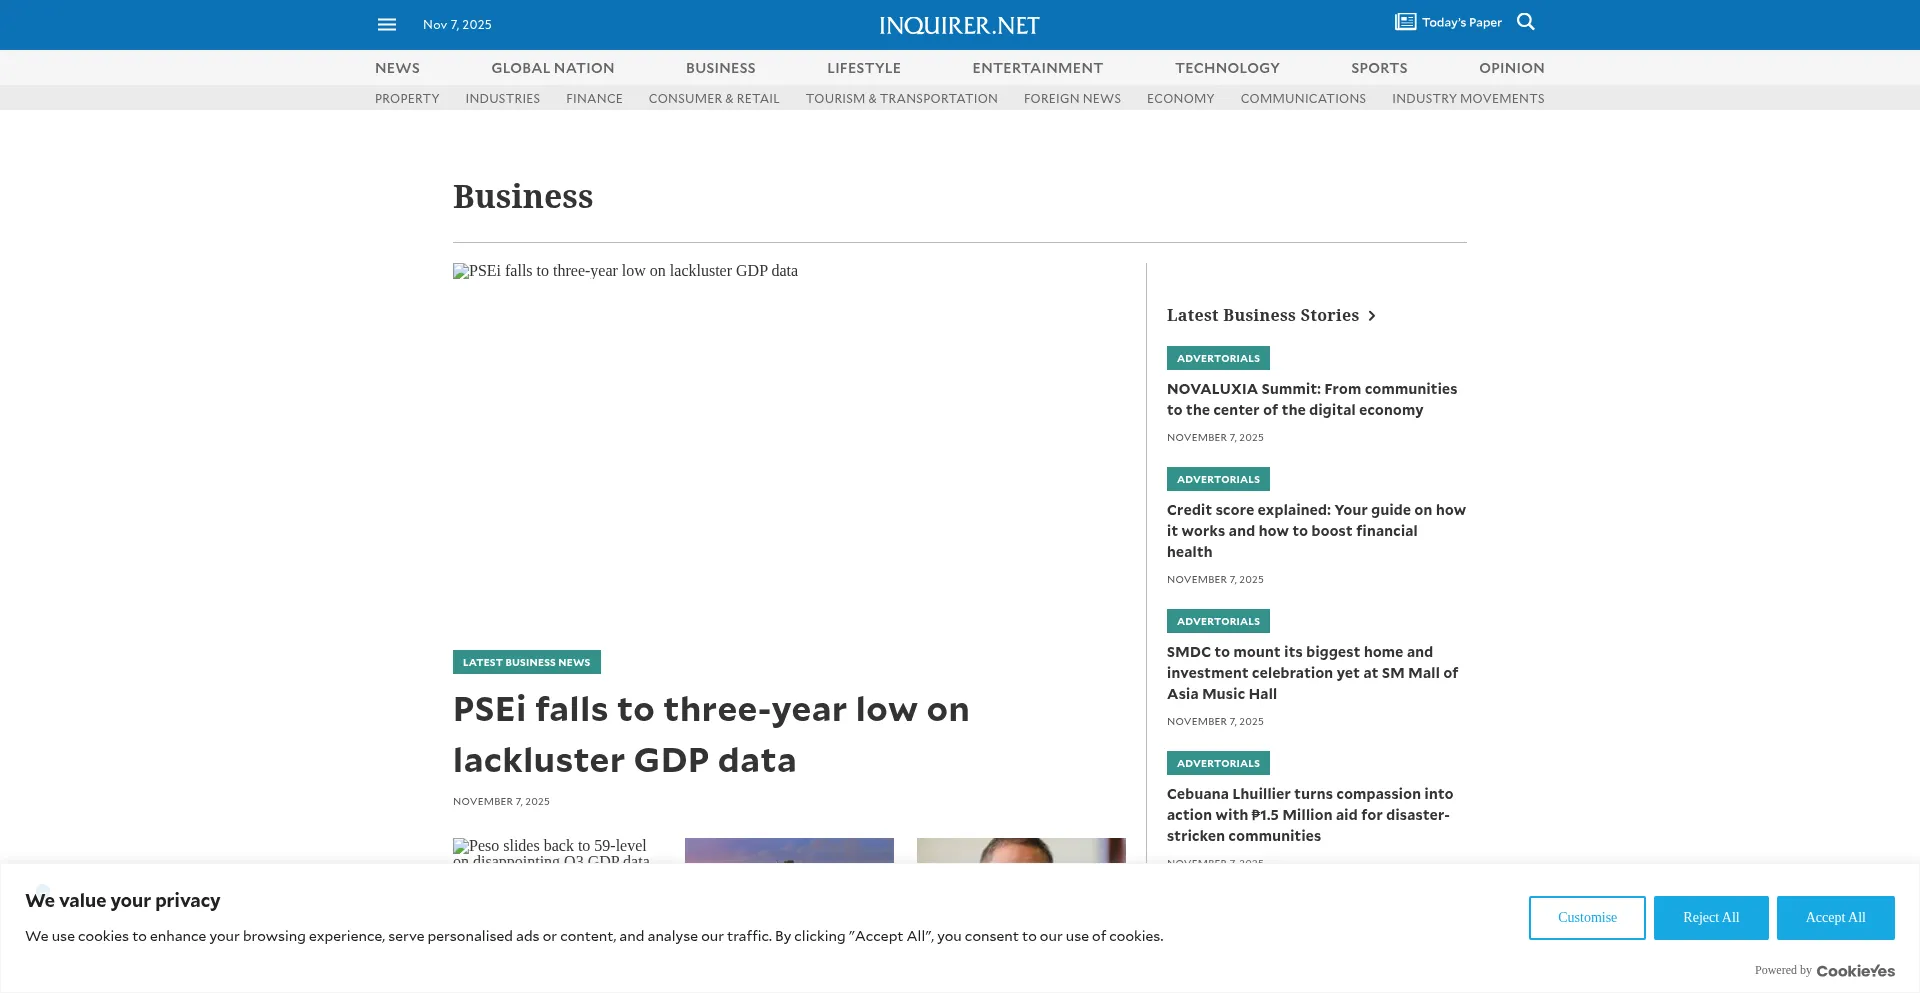Open Peso slides back story thumbnail
This screenshot has height=993, width=1920.
pos(556,850)
